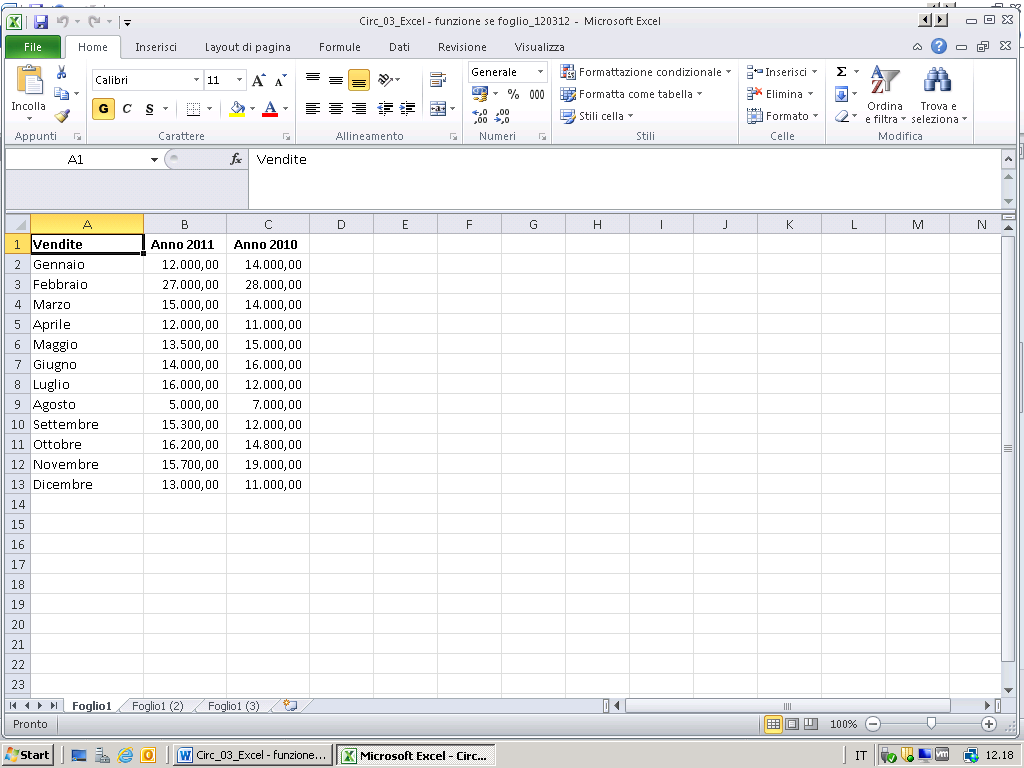Select cell B3 containing 27.000,00
The image size is (1024, 768).
tap(185, 285)
